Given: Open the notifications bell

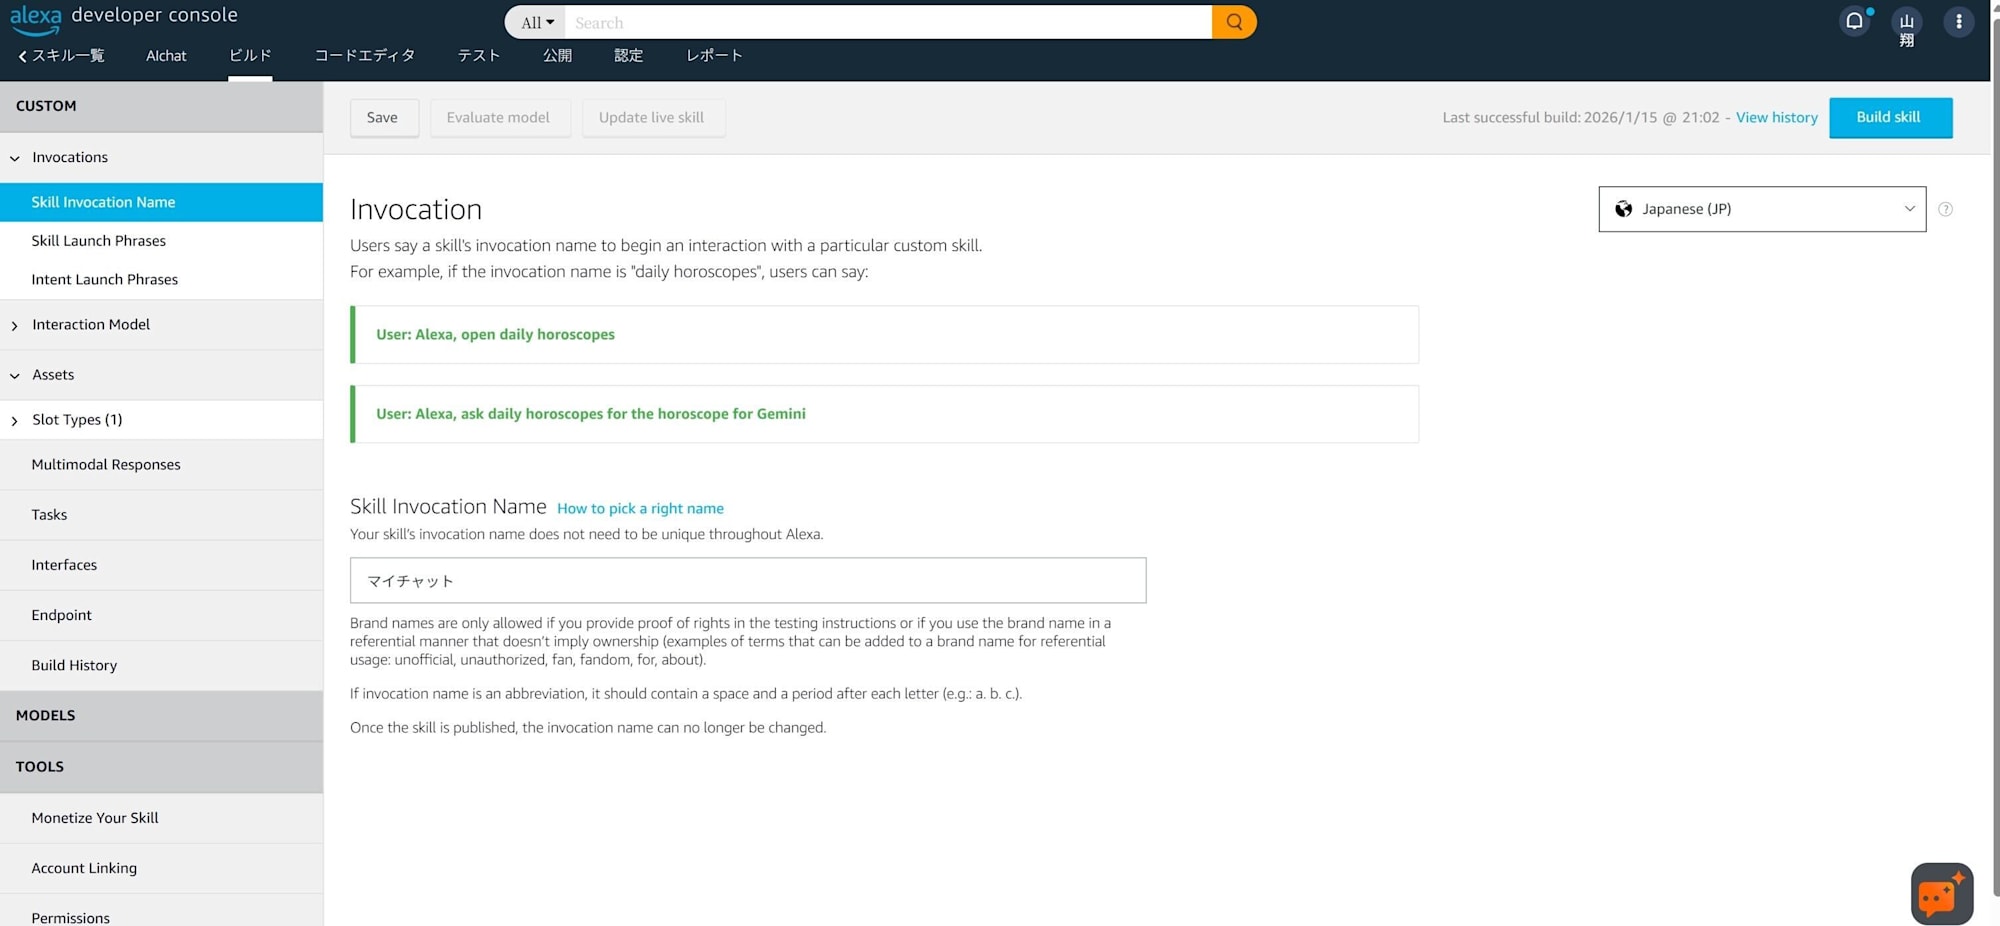Looking at the screenshot, I should pyautogui.click(x=1854, y=21).
